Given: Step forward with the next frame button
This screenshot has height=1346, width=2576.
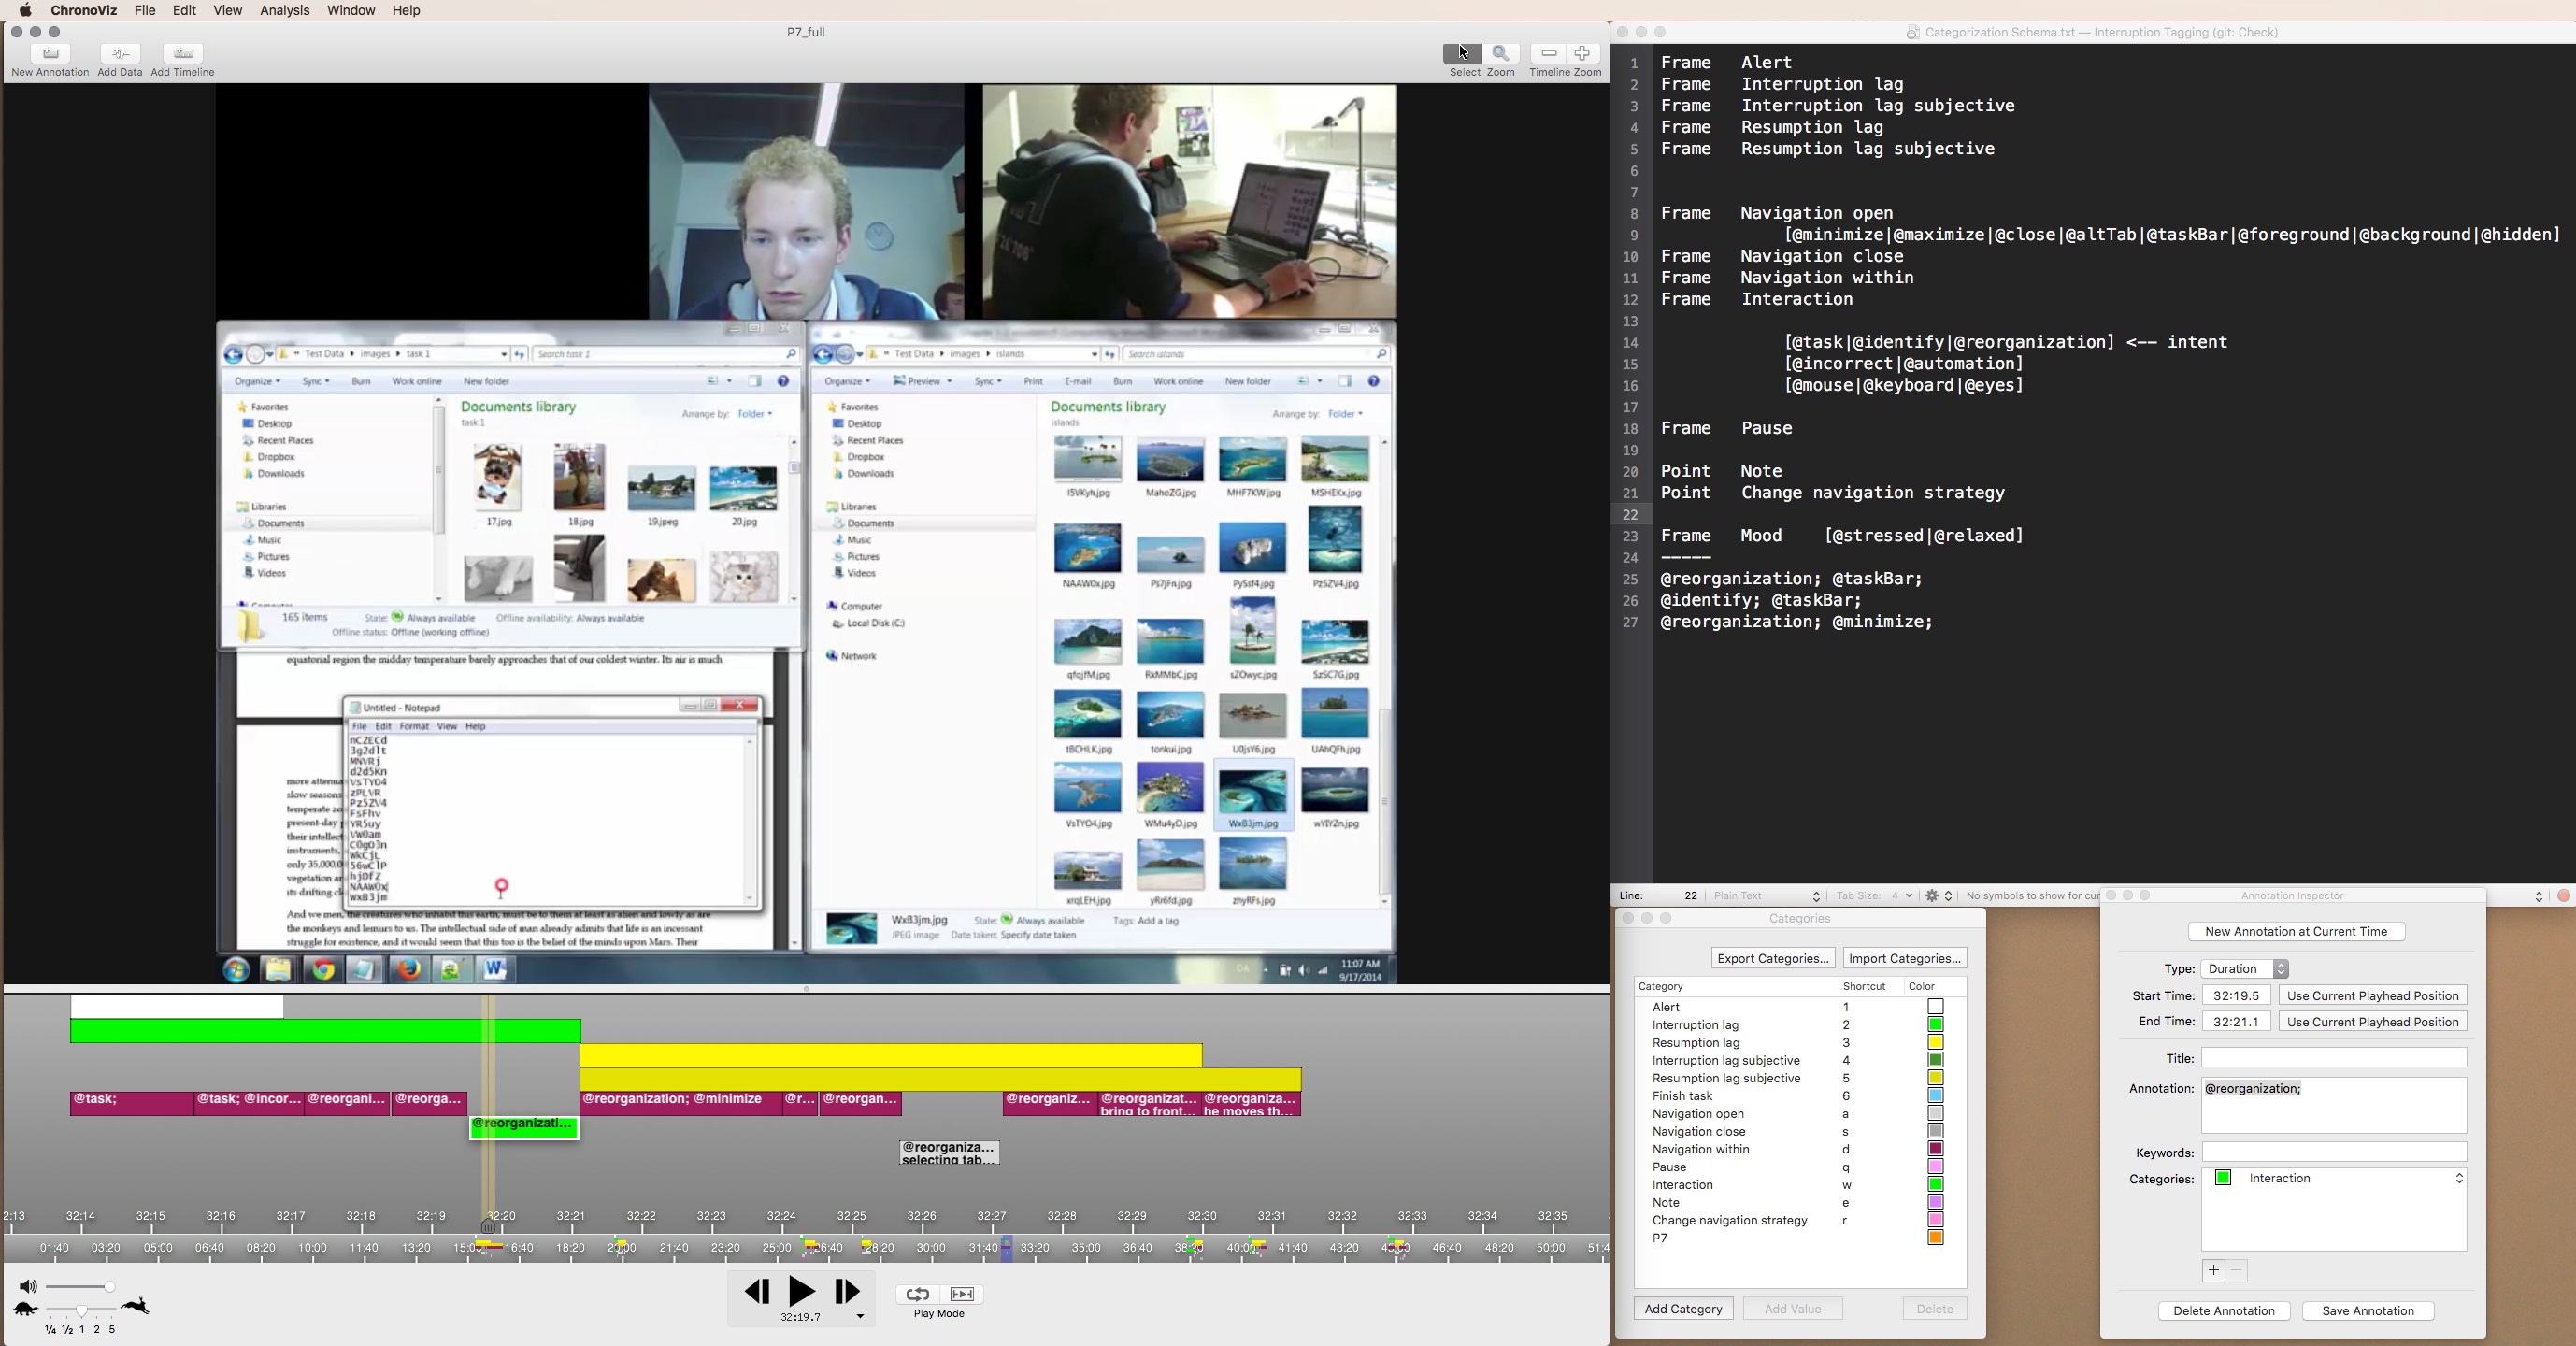Looking at the screenshot, I should 847,1291.
